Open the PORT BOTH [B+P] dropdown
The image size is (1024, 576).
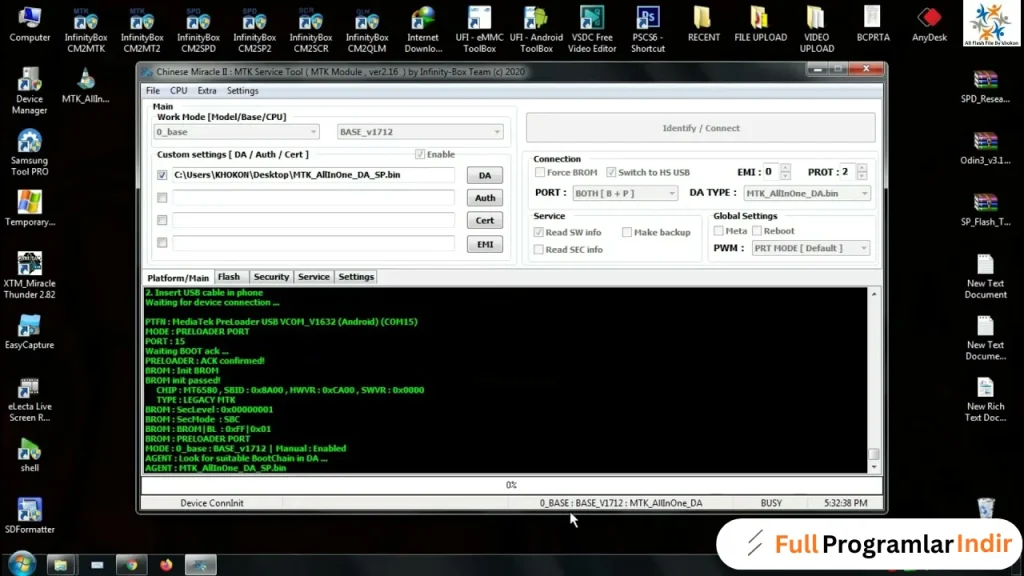[x=625, y=193]
